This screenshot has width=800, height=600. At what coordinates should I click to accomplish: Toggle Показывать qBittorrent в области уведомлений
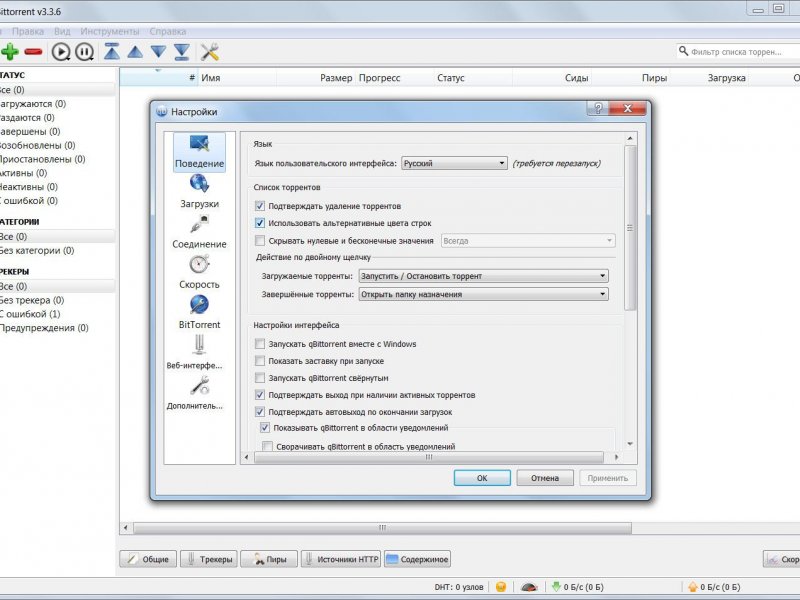(x=265, y=428)
